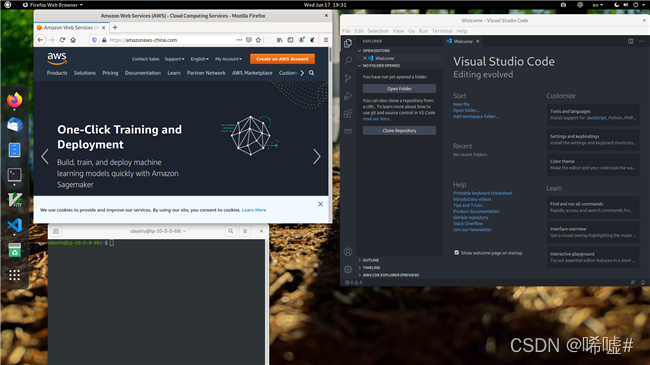Open Terminal menu in VS Code
Screen dimensions: 650x365
pyautogui.click(x=442, y=31)
